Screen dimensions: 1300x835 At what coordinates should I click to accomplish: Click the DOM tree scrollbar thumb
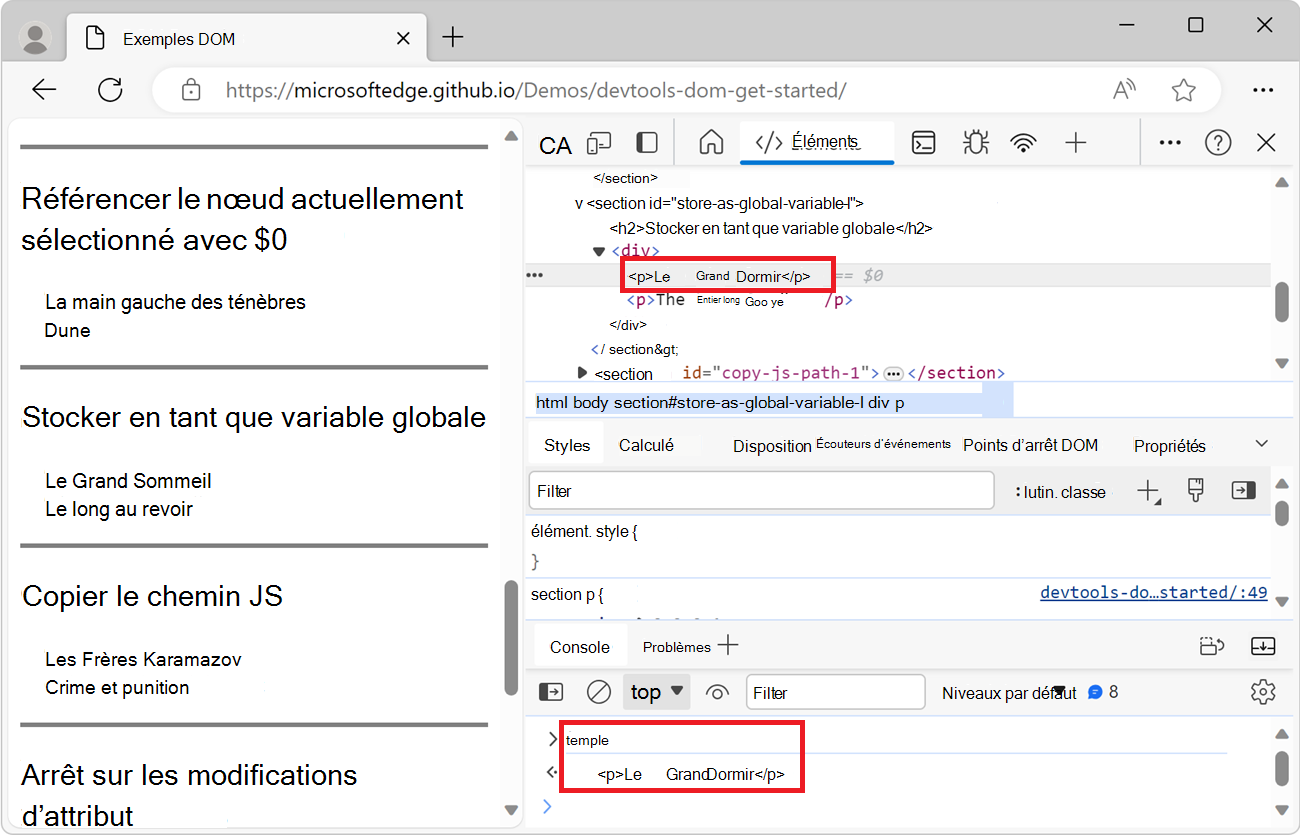pos(1282,302)
